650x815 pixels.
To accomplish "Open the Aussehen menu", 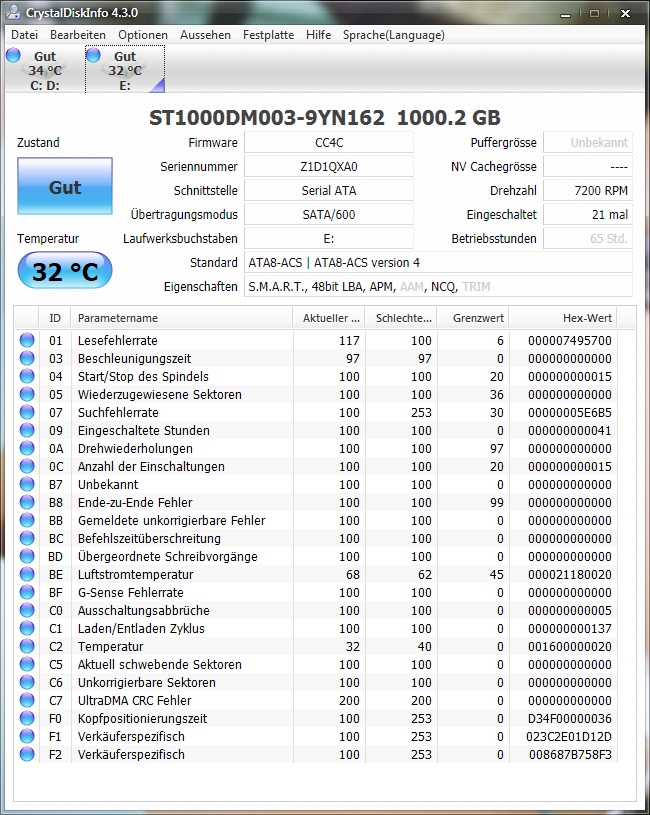I will point(205,35).
